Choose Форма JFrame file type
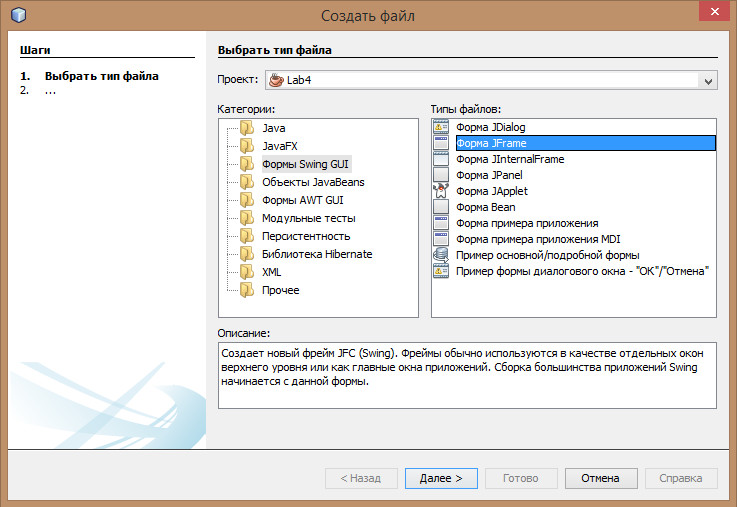The height and width of the screenshot is (507, 737). click(586, 143)
